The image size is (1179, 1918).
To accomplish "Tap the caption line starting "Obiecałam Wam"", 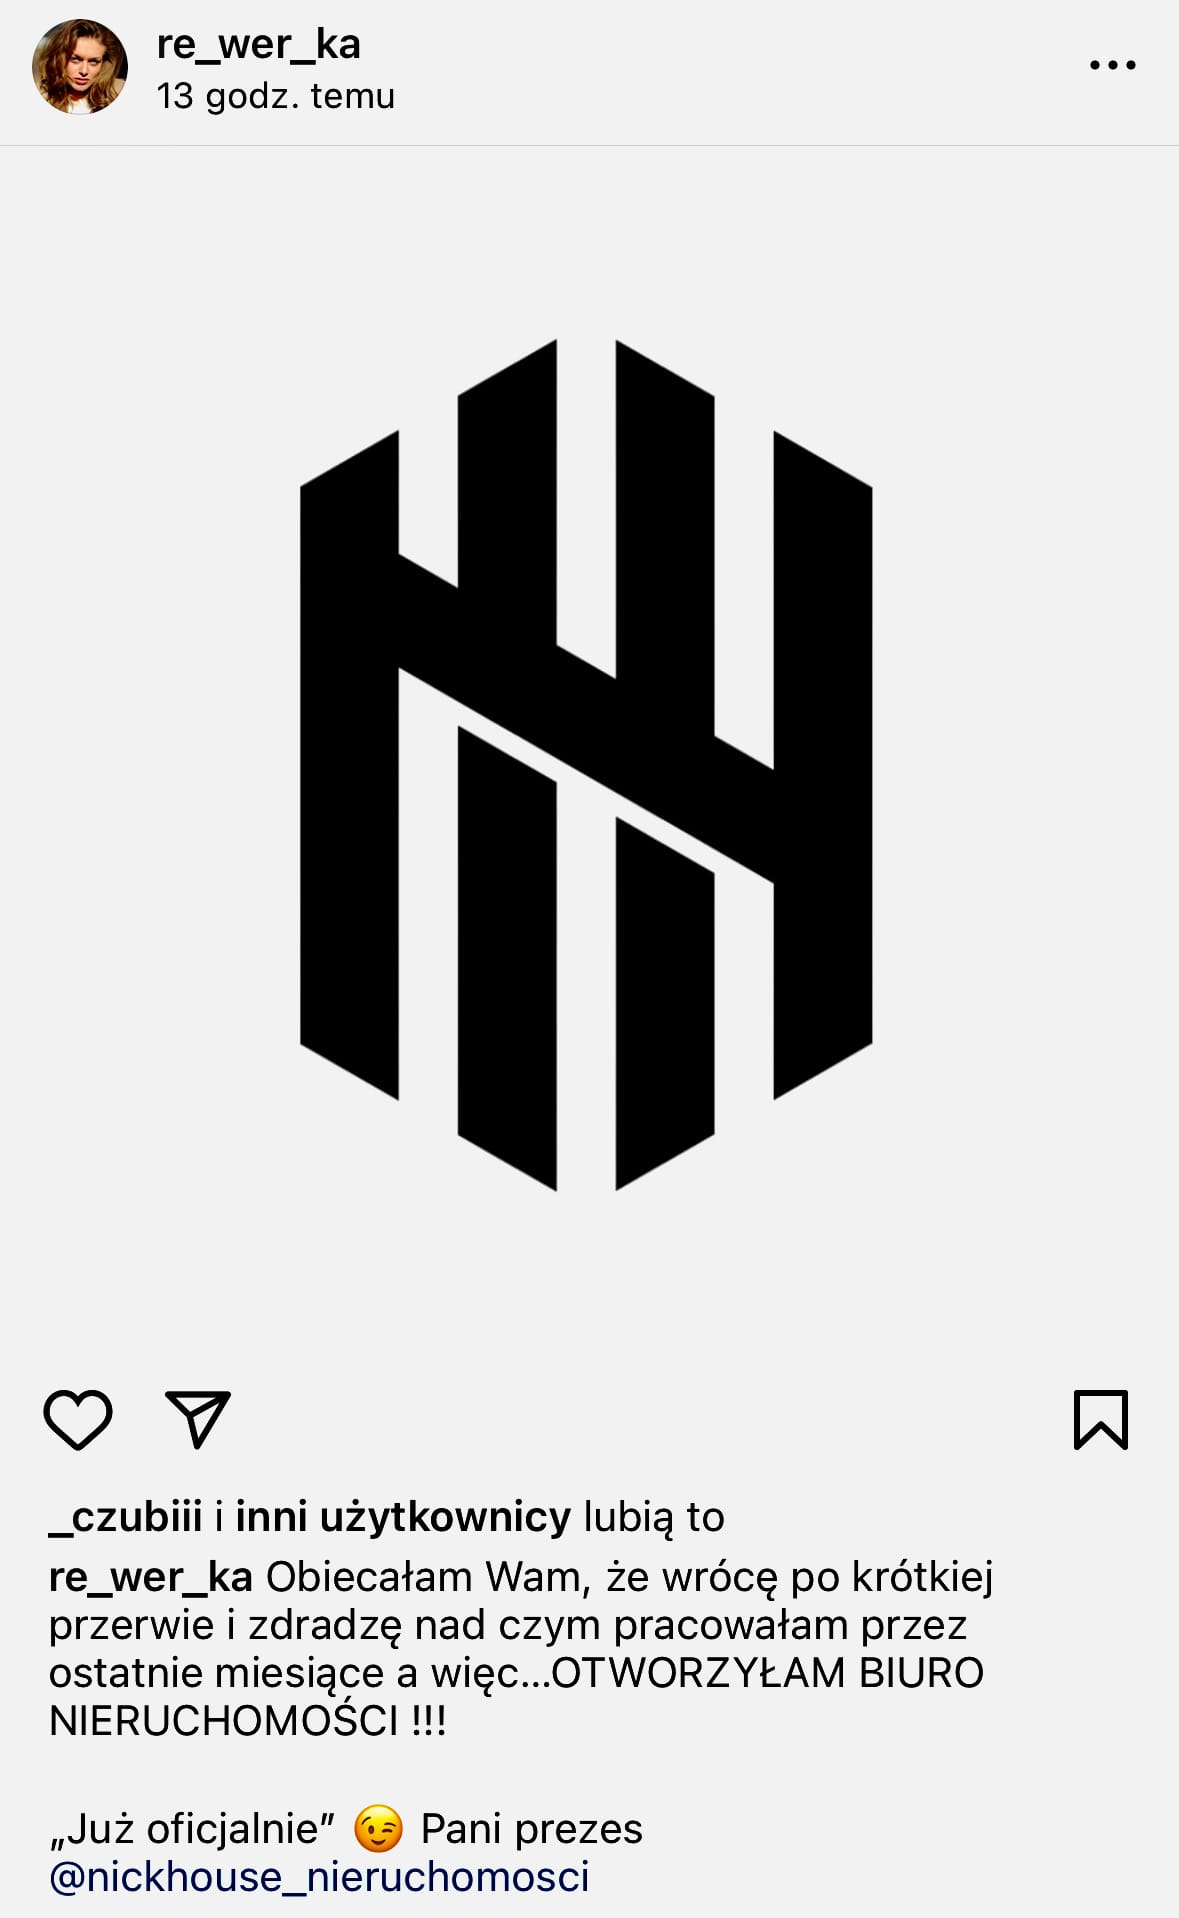I will tap(630, 1577).
